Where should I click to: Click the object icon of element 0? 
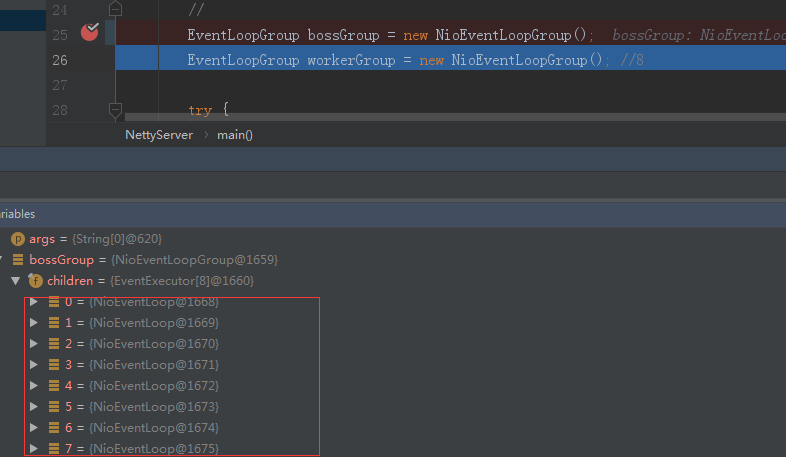pos(54,302)
